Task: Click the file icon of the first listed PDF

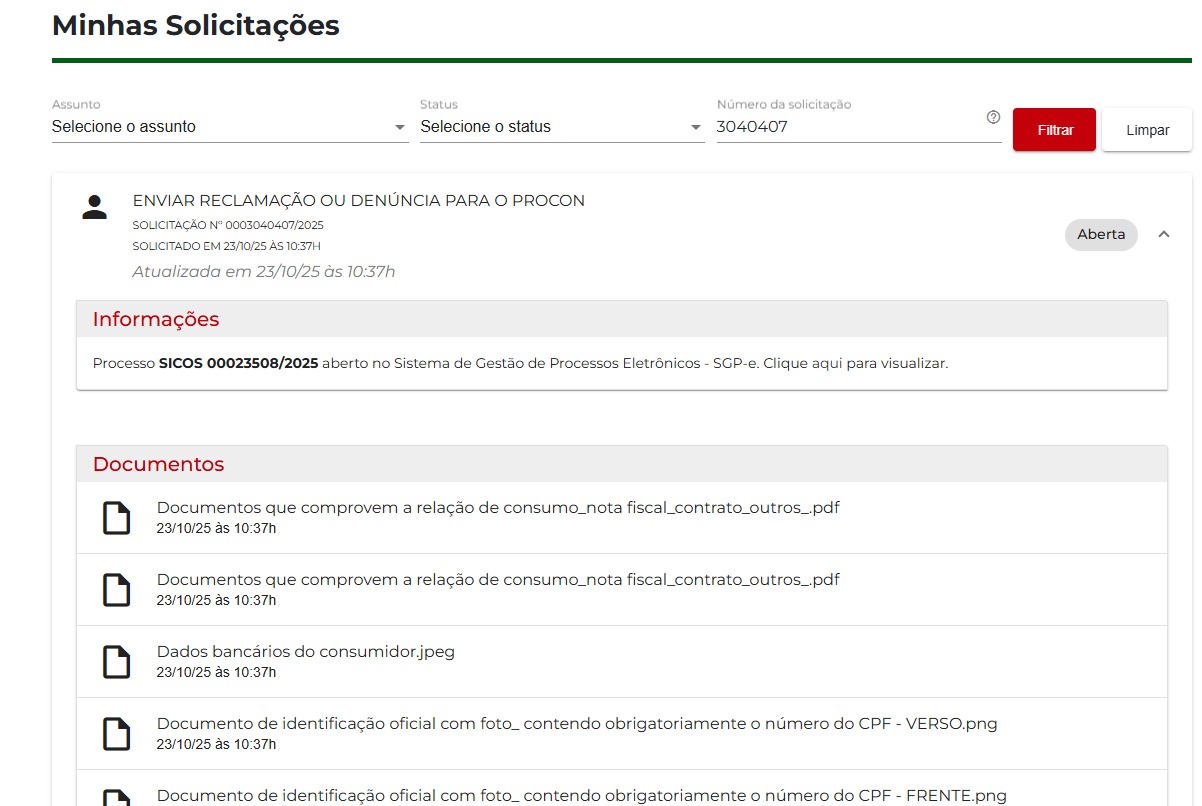Action: [117, 518]
